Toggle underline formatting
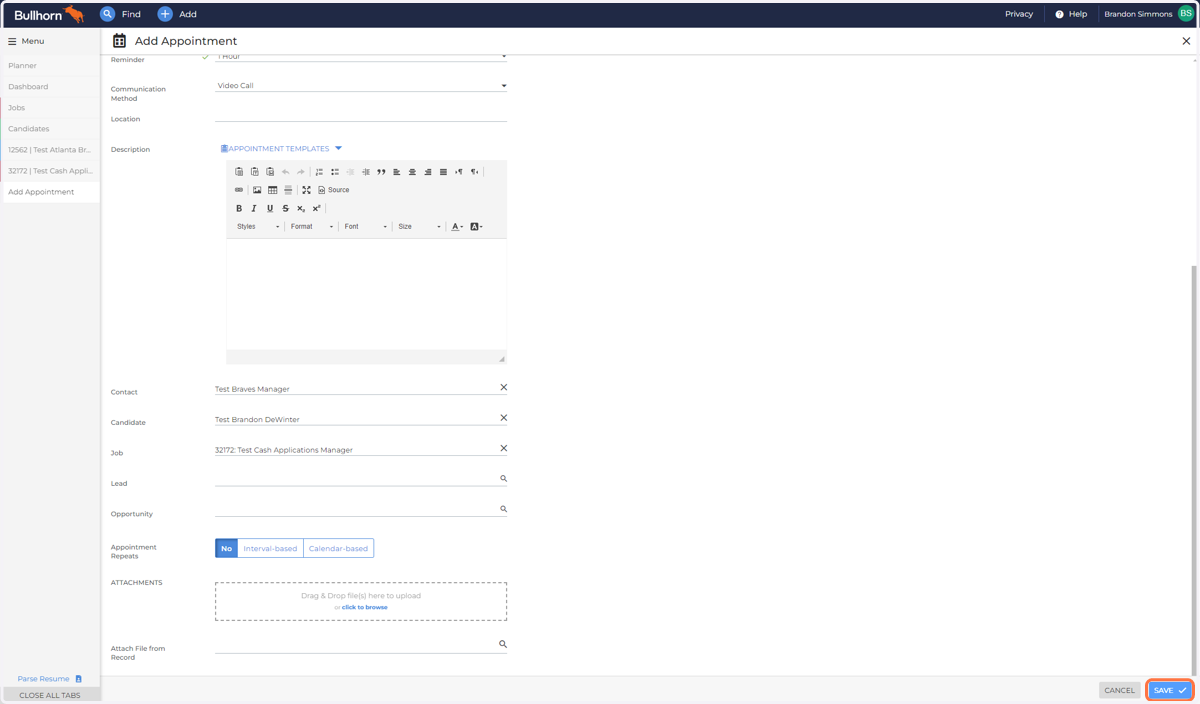 (x=270, y=208)
